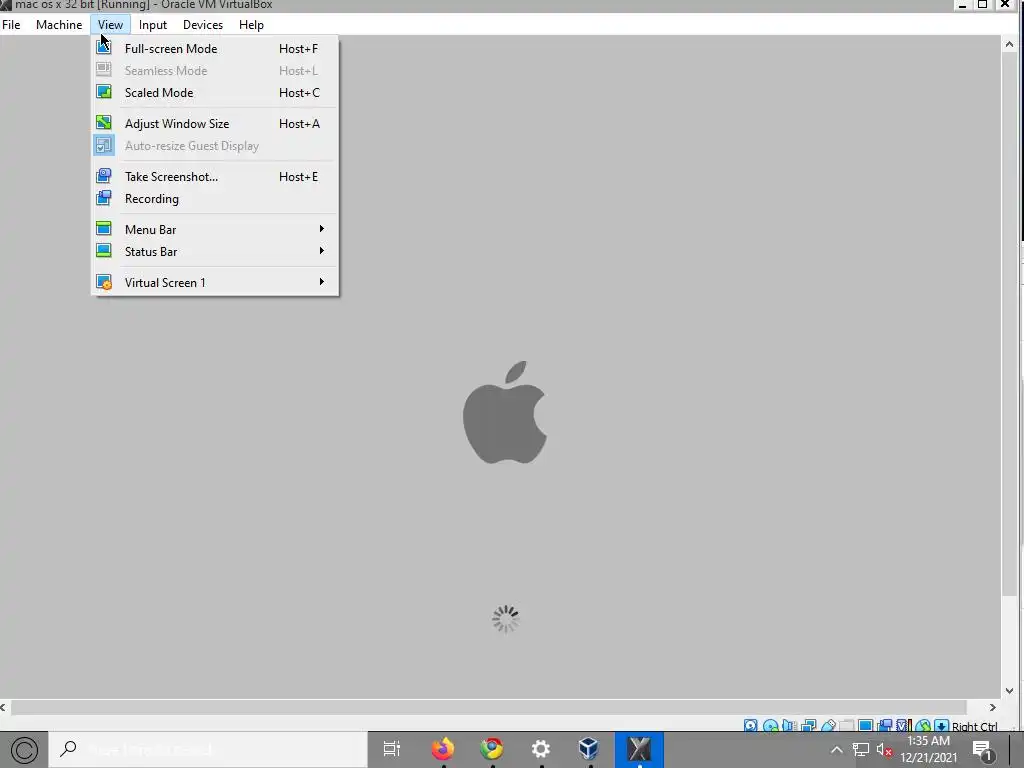Image resolution: width=1024 pixels, height=768 pixels.
Task: Click the horizontal scrollbar thumb
Action: click(488, 707)
